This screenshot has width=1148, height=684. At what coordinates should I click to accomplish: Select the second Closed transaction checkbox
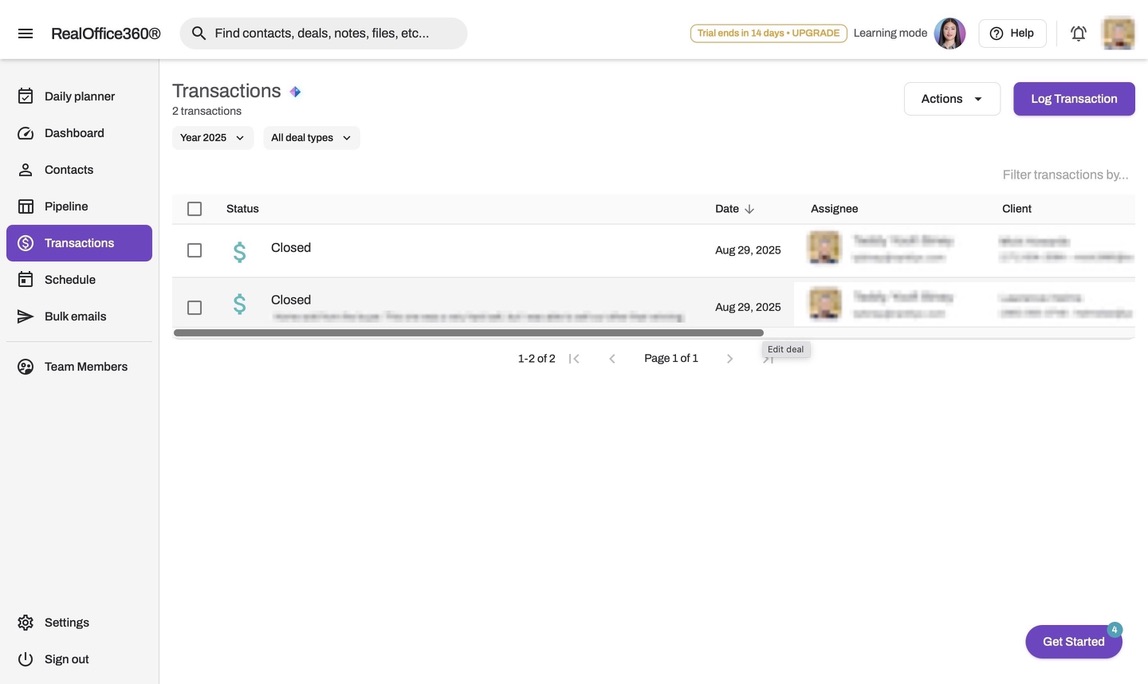pyautogui.click(x=194, y=307)
